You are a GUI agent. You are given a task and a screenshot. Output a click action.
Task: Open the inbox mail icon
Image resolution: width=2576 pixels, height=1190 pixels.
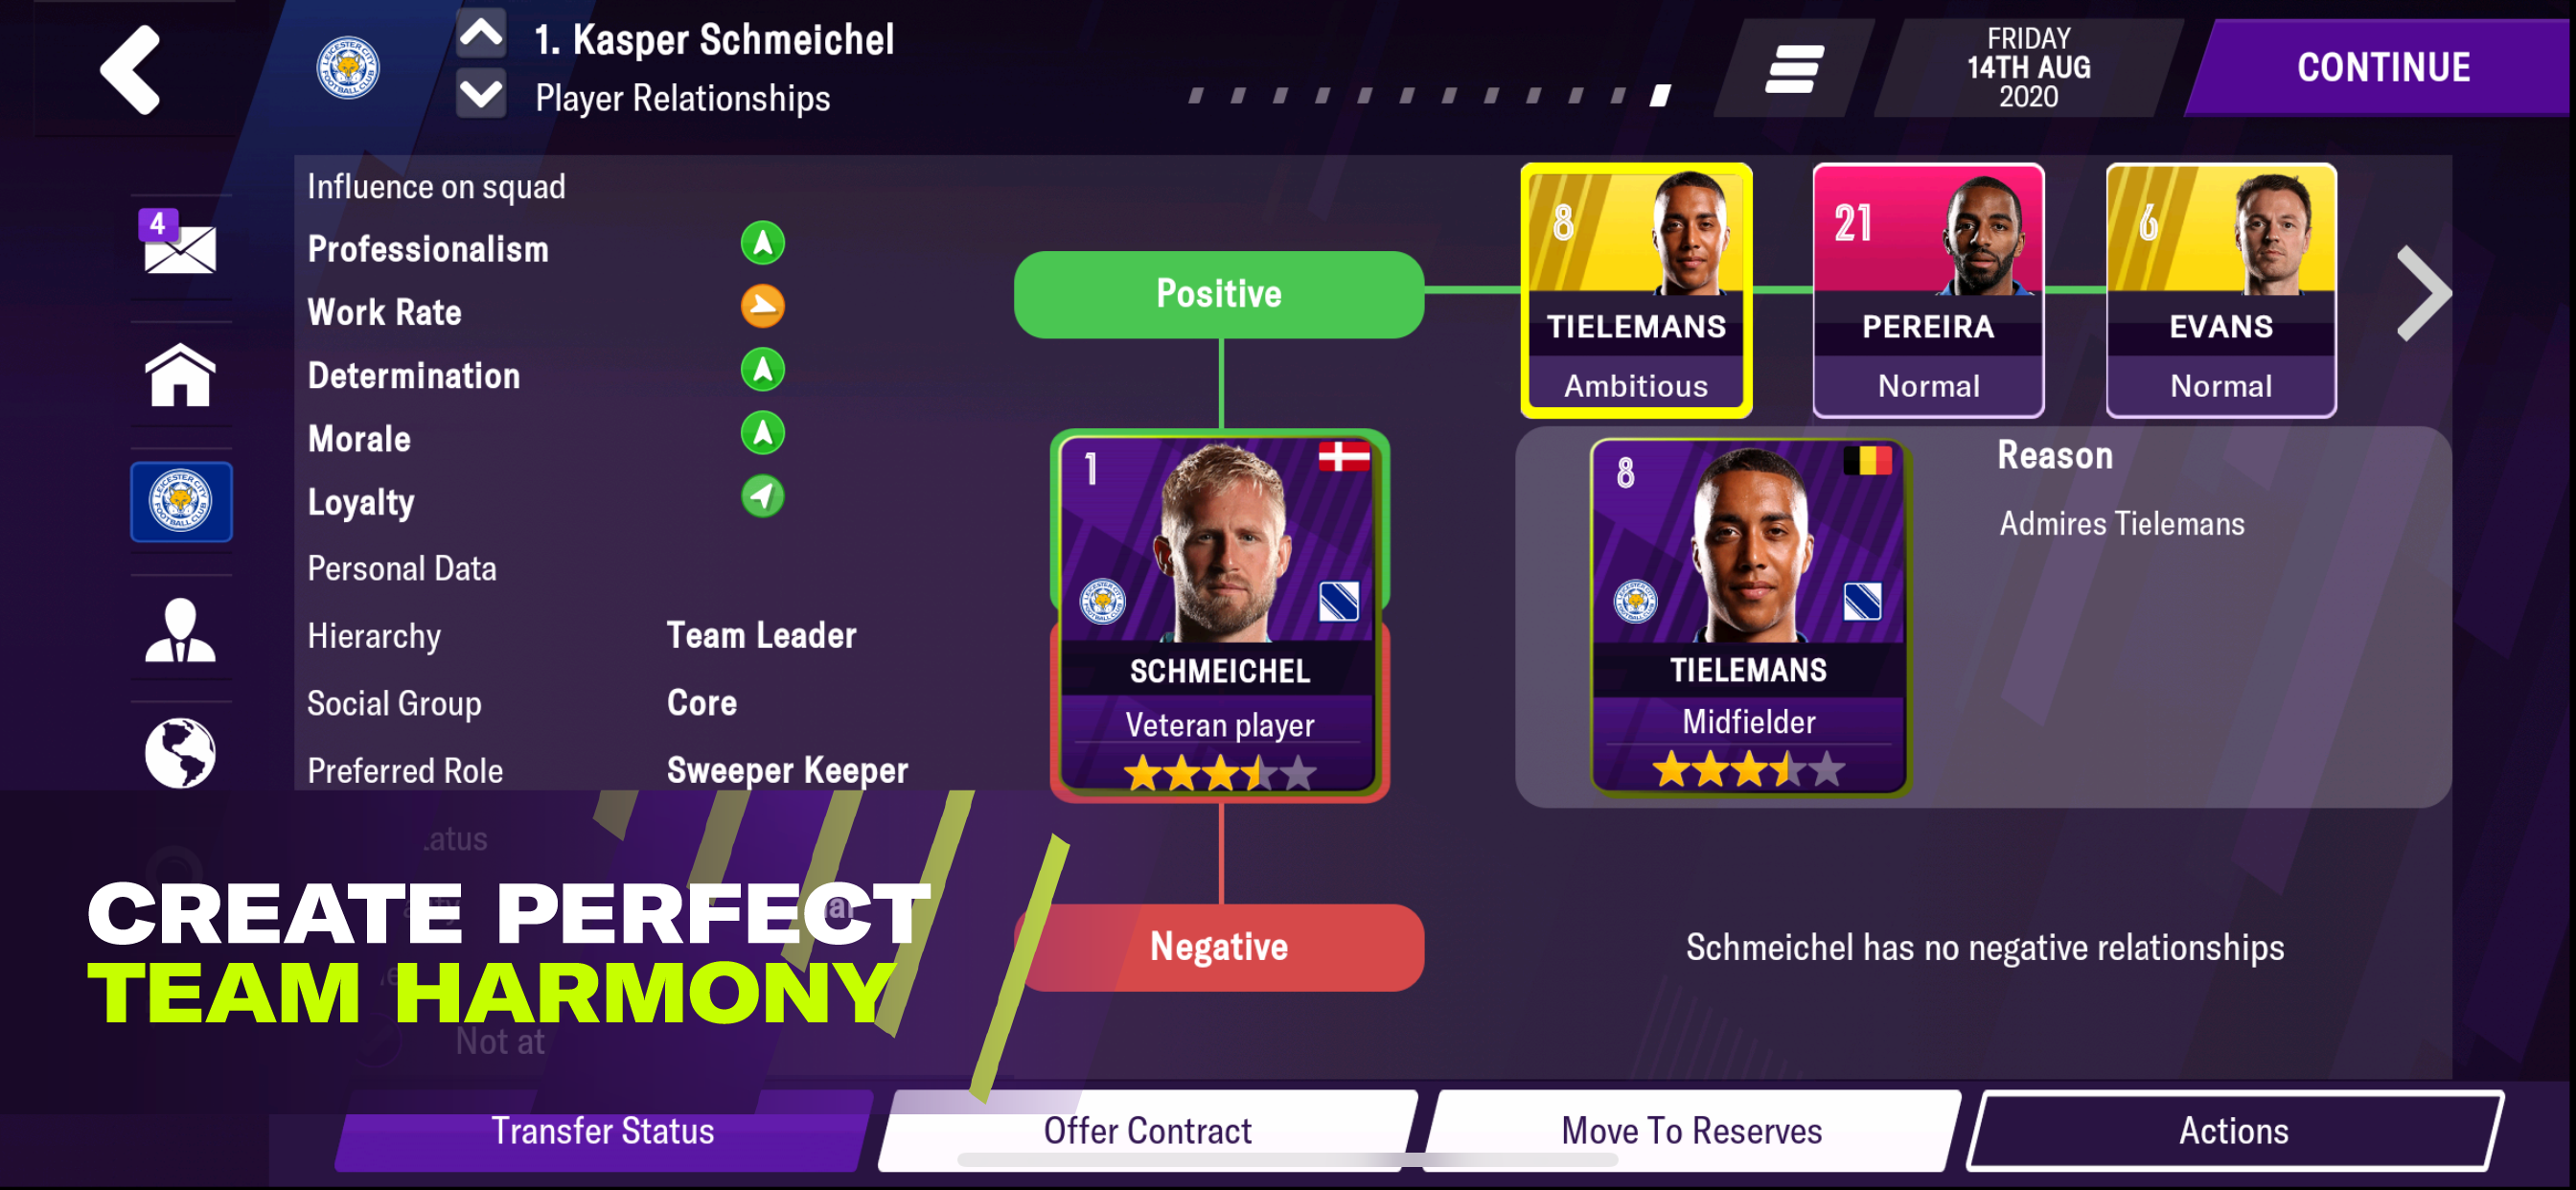(178, 242)
